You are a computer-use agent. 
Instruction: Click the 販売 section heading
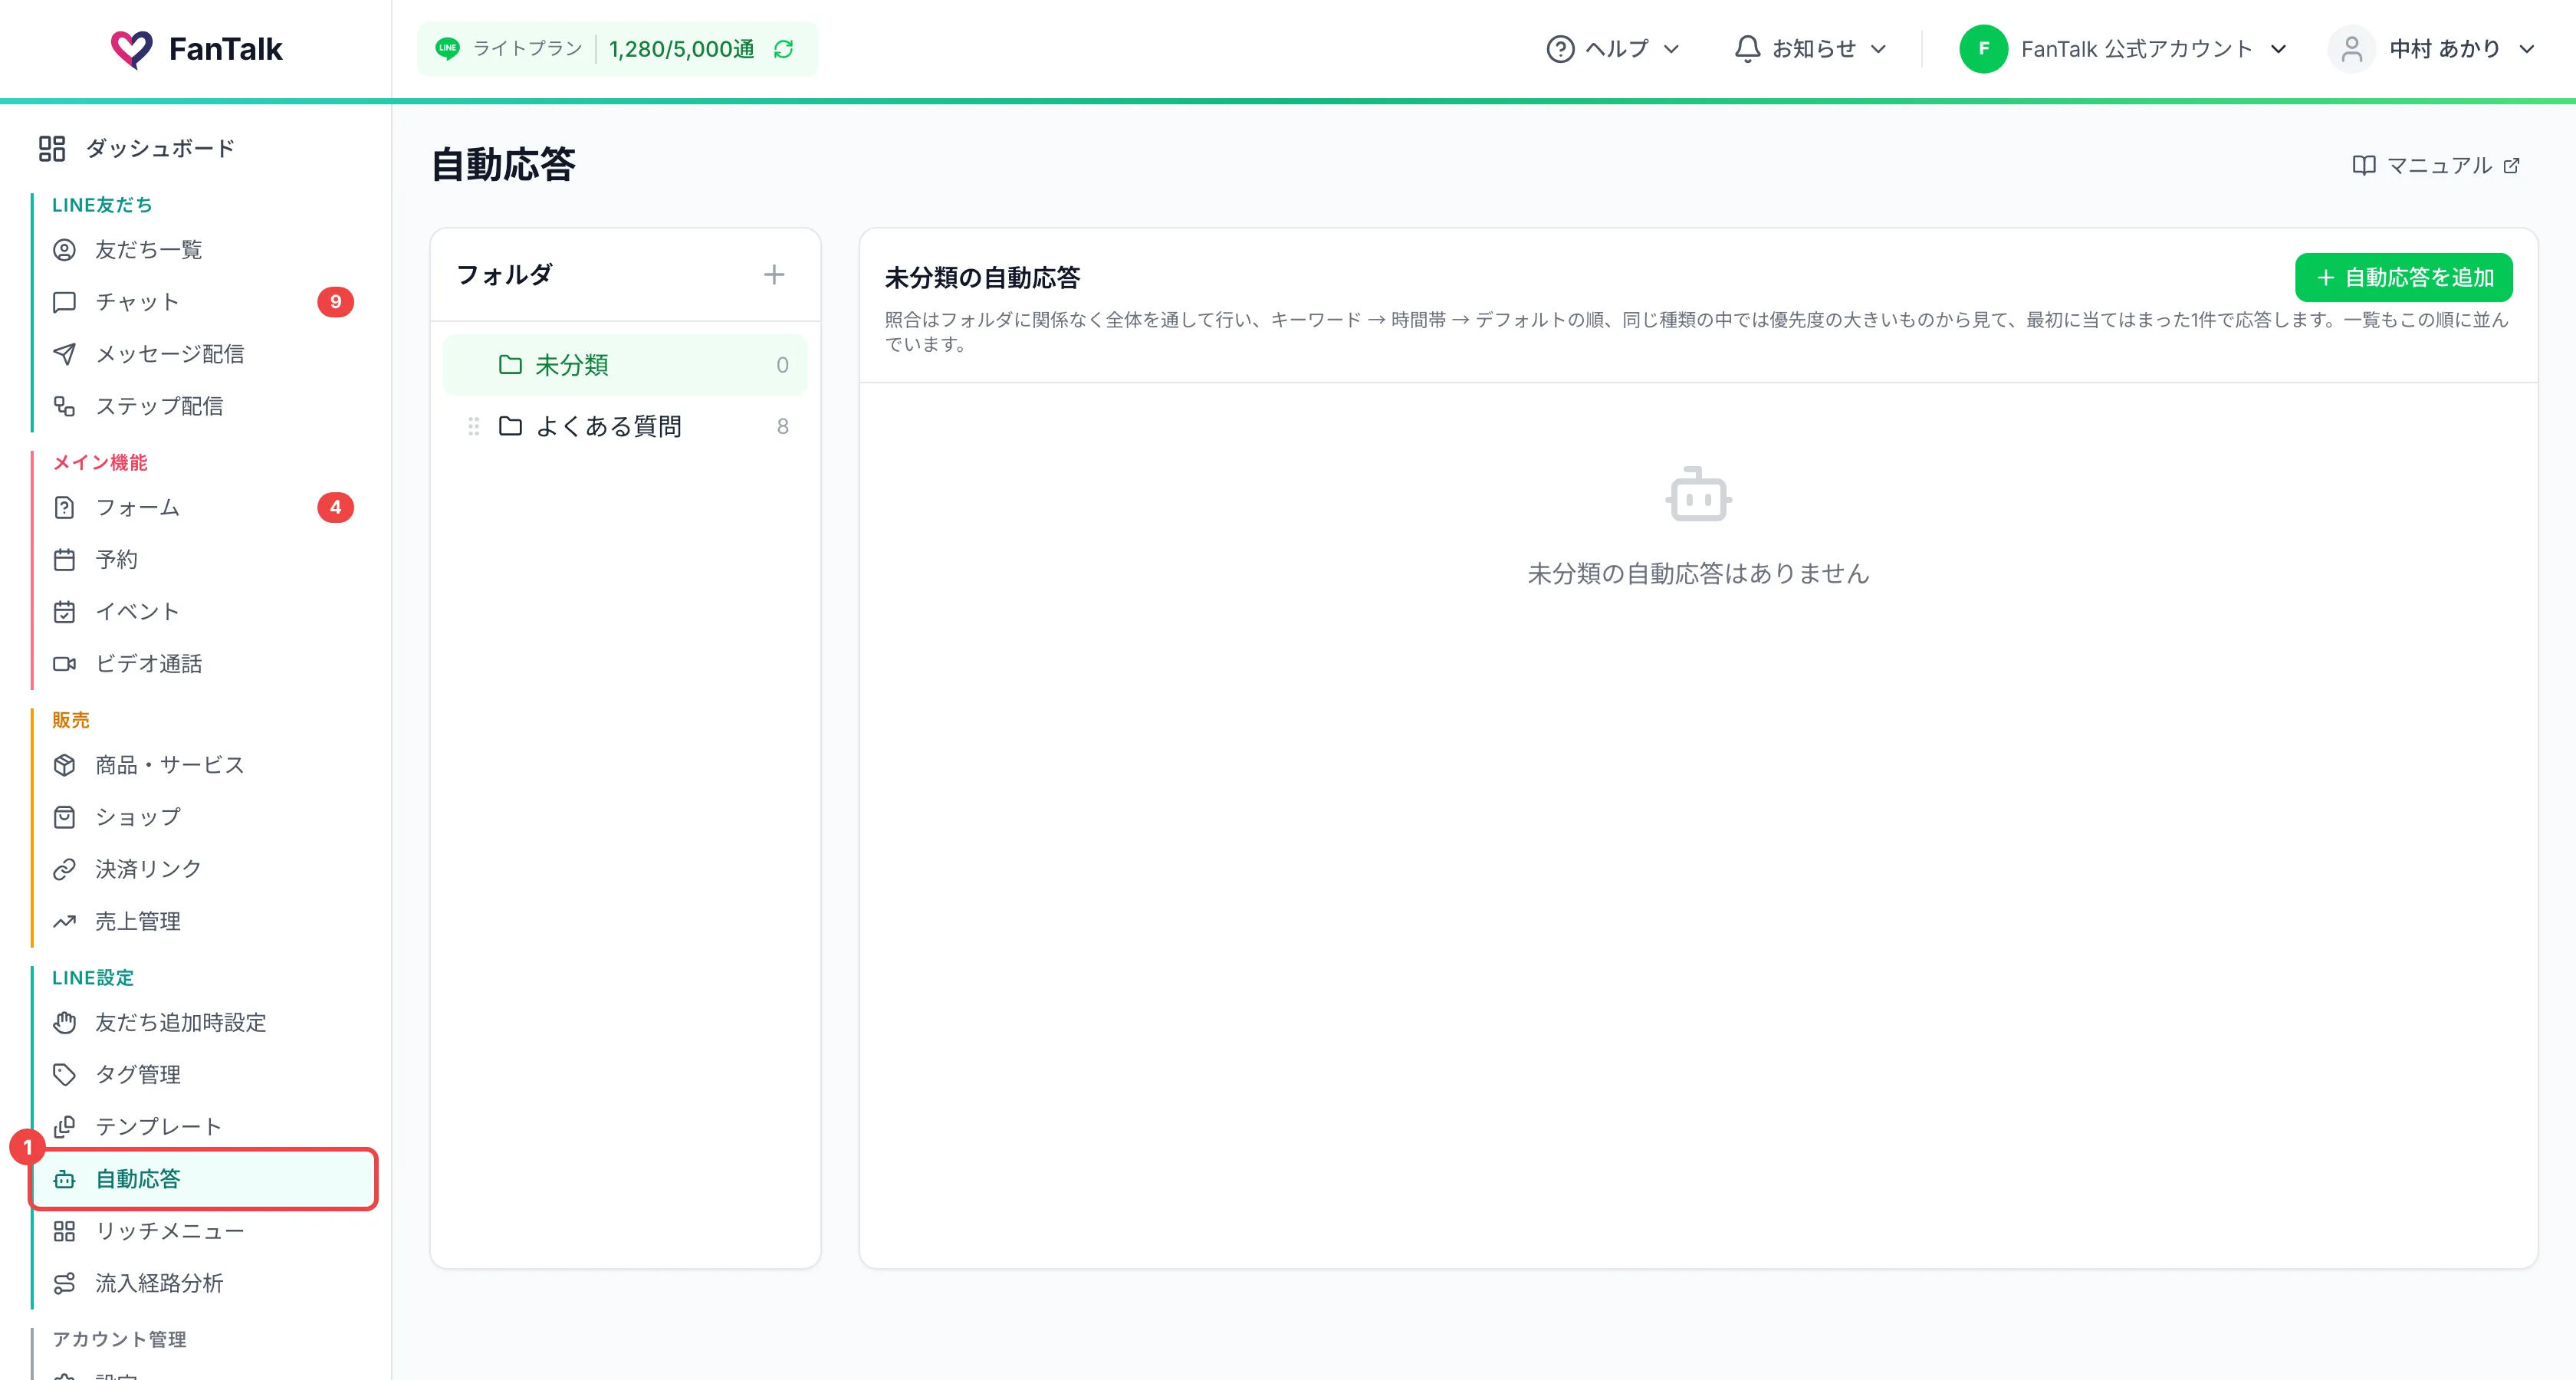coord(71,720)
